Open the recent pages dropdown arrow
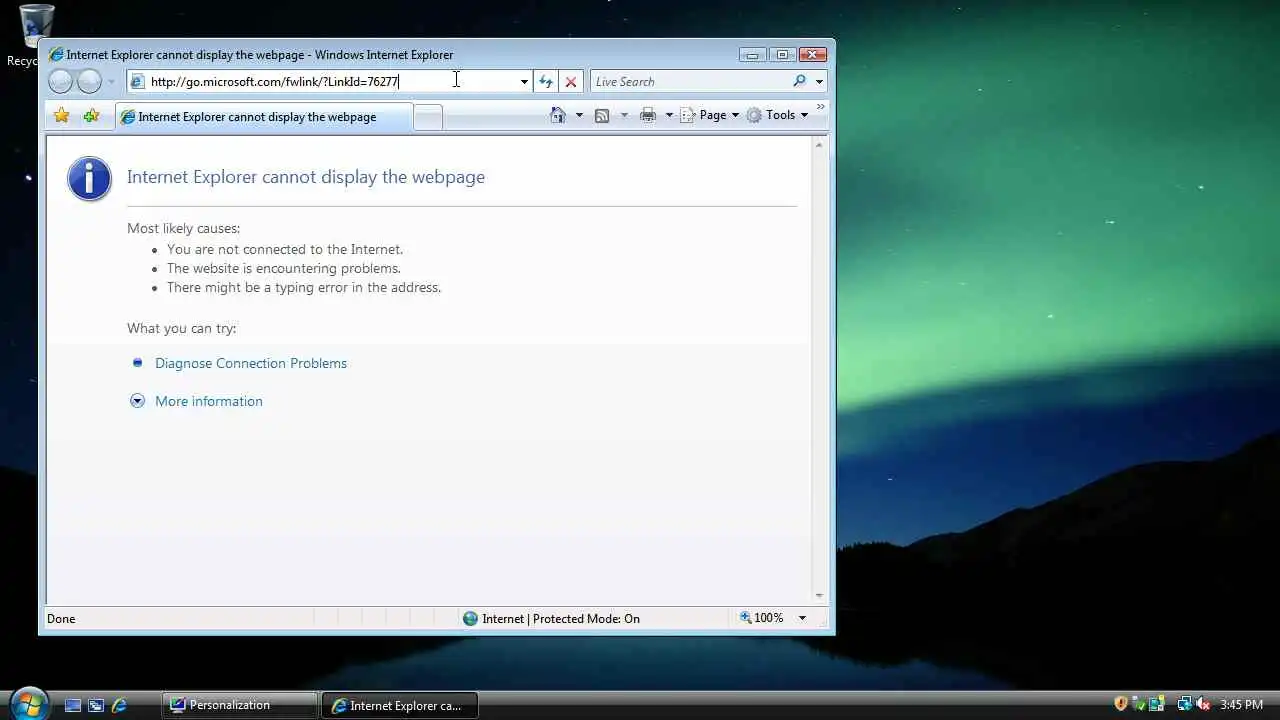Viewport: 1280px width, 720px height. (111, 82)
